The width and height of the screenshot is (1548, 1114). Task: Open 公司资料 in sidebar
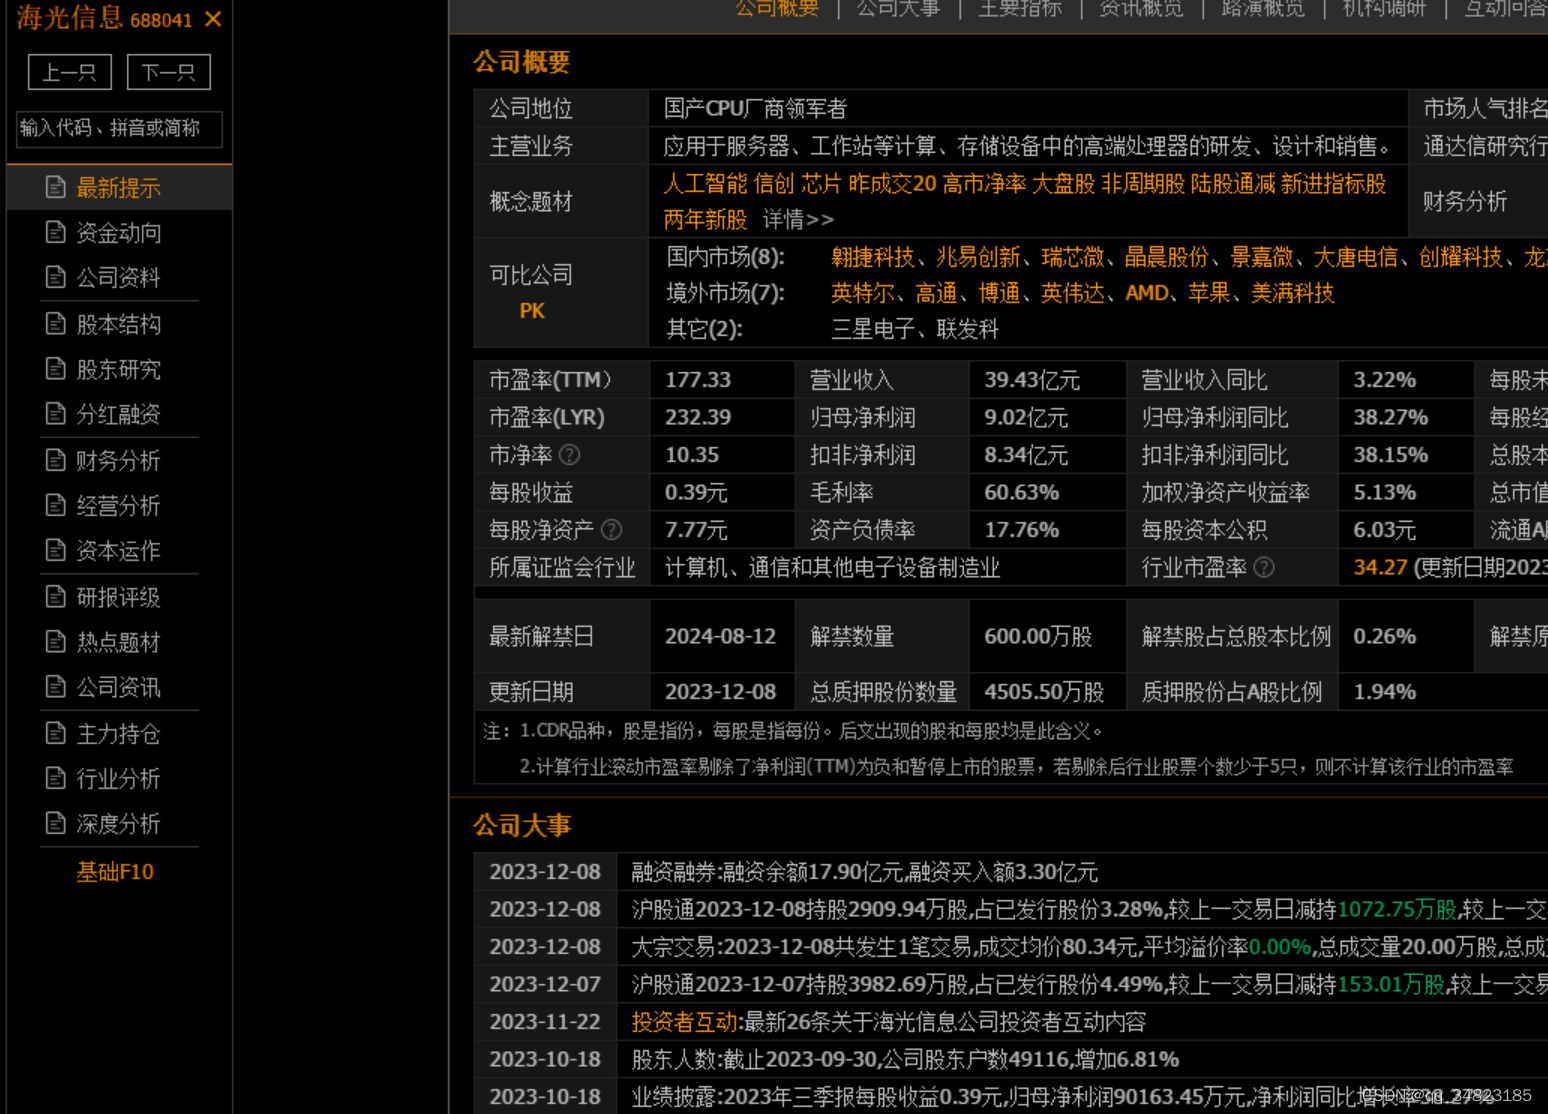coord(119,277)
